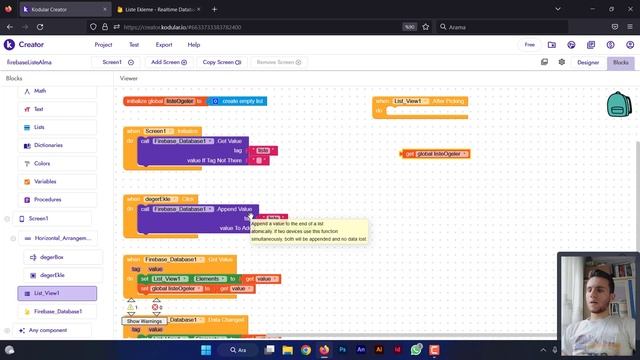Open the Variables blocks category
This screenshot has width=640, height=360.
57,182
